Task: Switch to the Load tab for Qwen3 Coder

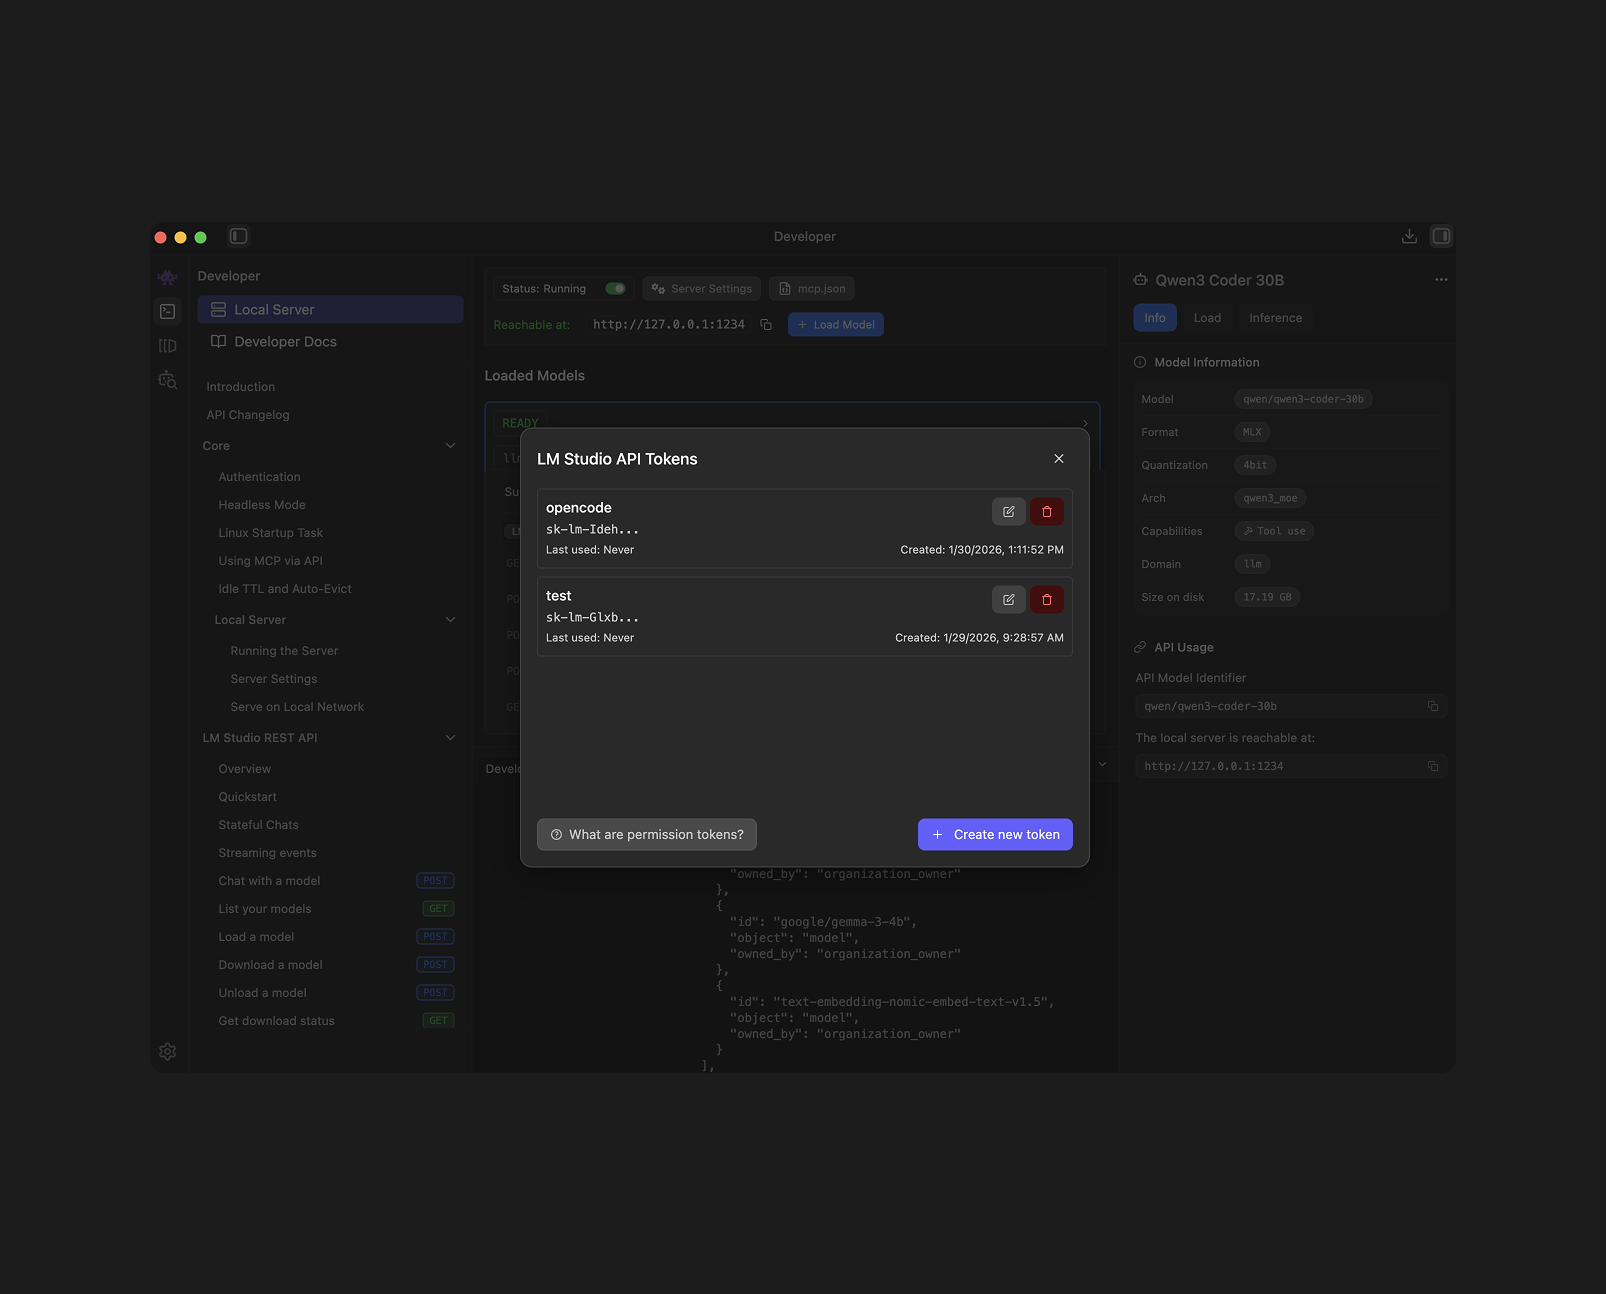Action: coord(1208,317)
